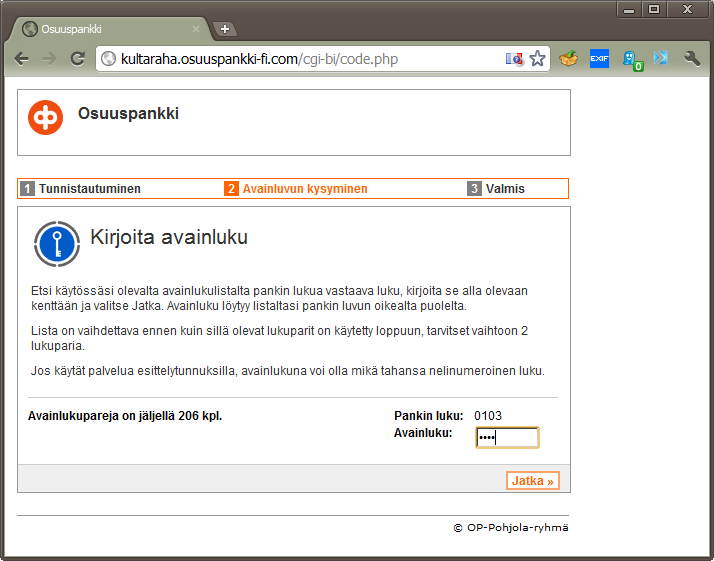Select the Osuuspankki browser tab
This screenshot has width=714, height=561.
[109, 29]
